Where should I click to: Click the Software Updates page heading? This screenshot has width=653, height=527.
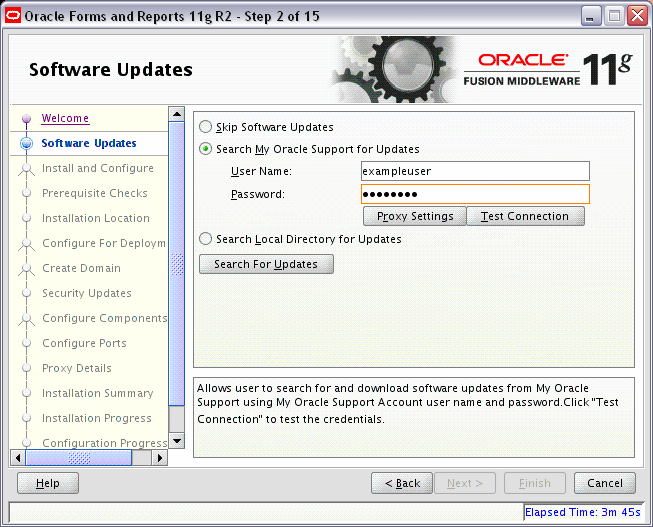(111, 70)
